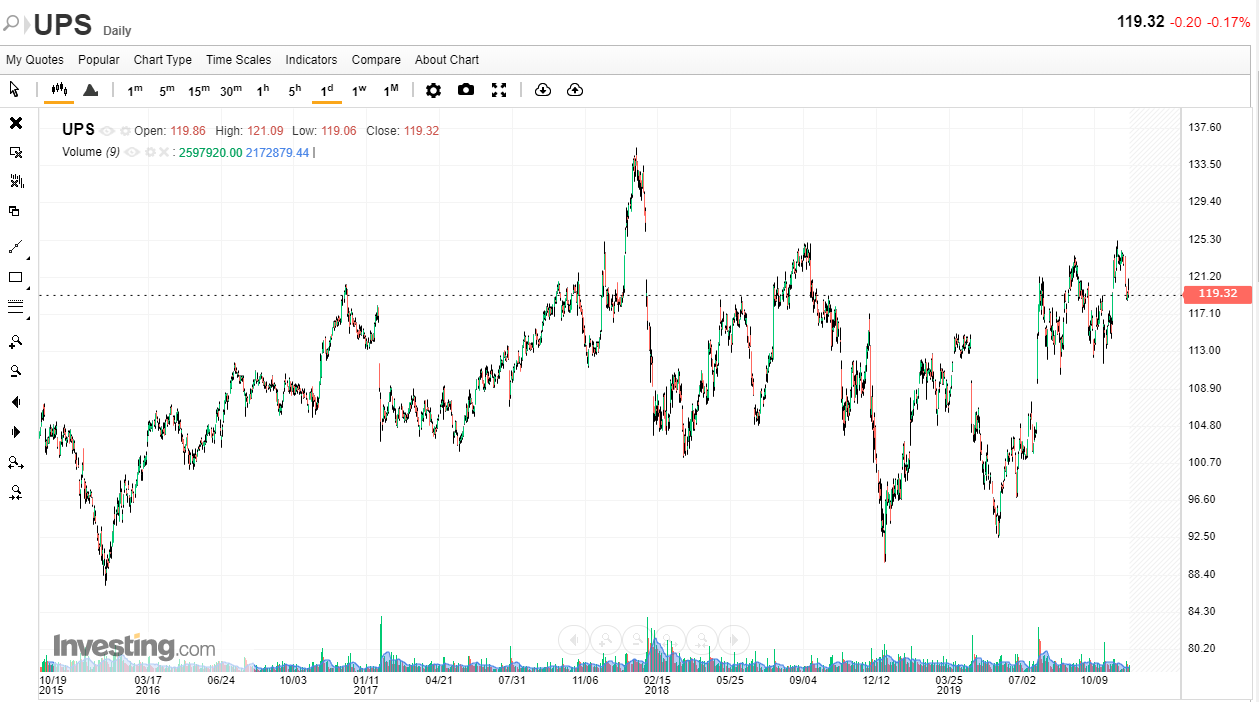
Task: Set interval to 1 month
Action: pyautogui.click(x=391, y=90)
